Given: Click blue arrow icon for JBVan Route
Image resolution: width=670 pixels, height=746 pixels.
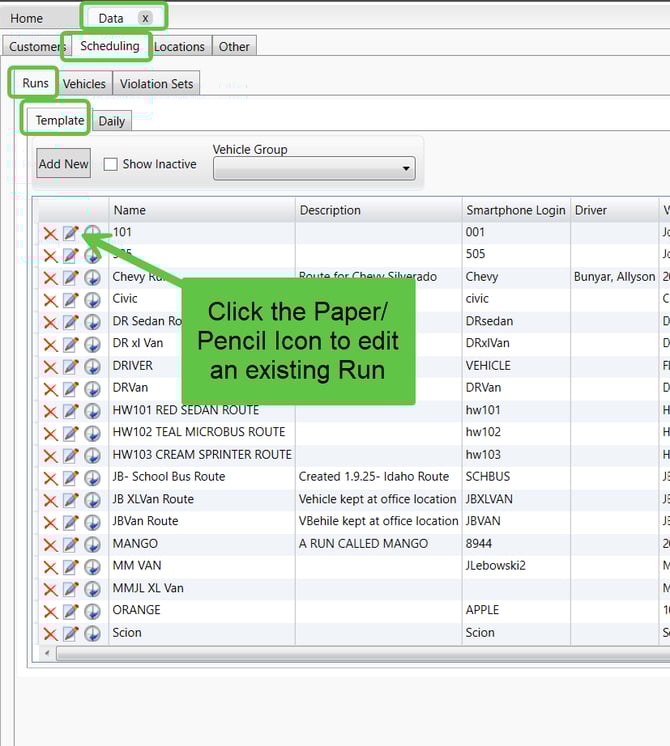Looking at the screenshot, I should click(92, 522).
